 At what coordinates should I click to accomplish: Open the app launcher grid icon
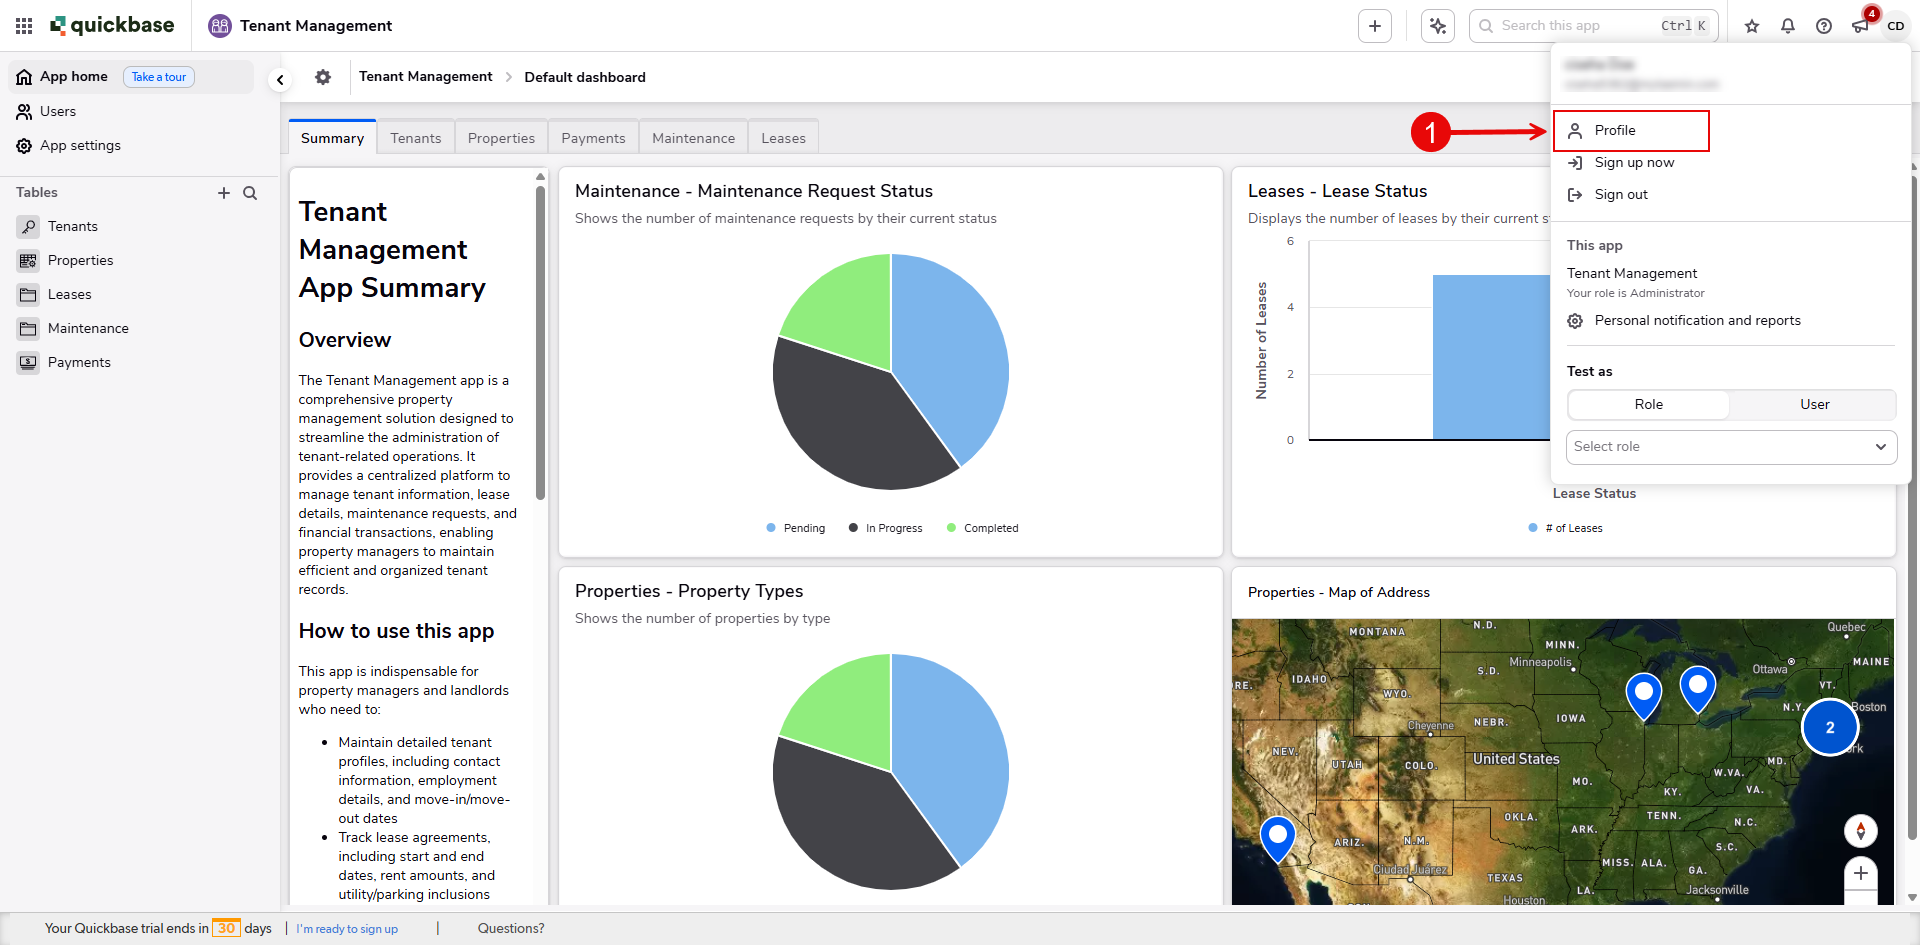point(24,26)
